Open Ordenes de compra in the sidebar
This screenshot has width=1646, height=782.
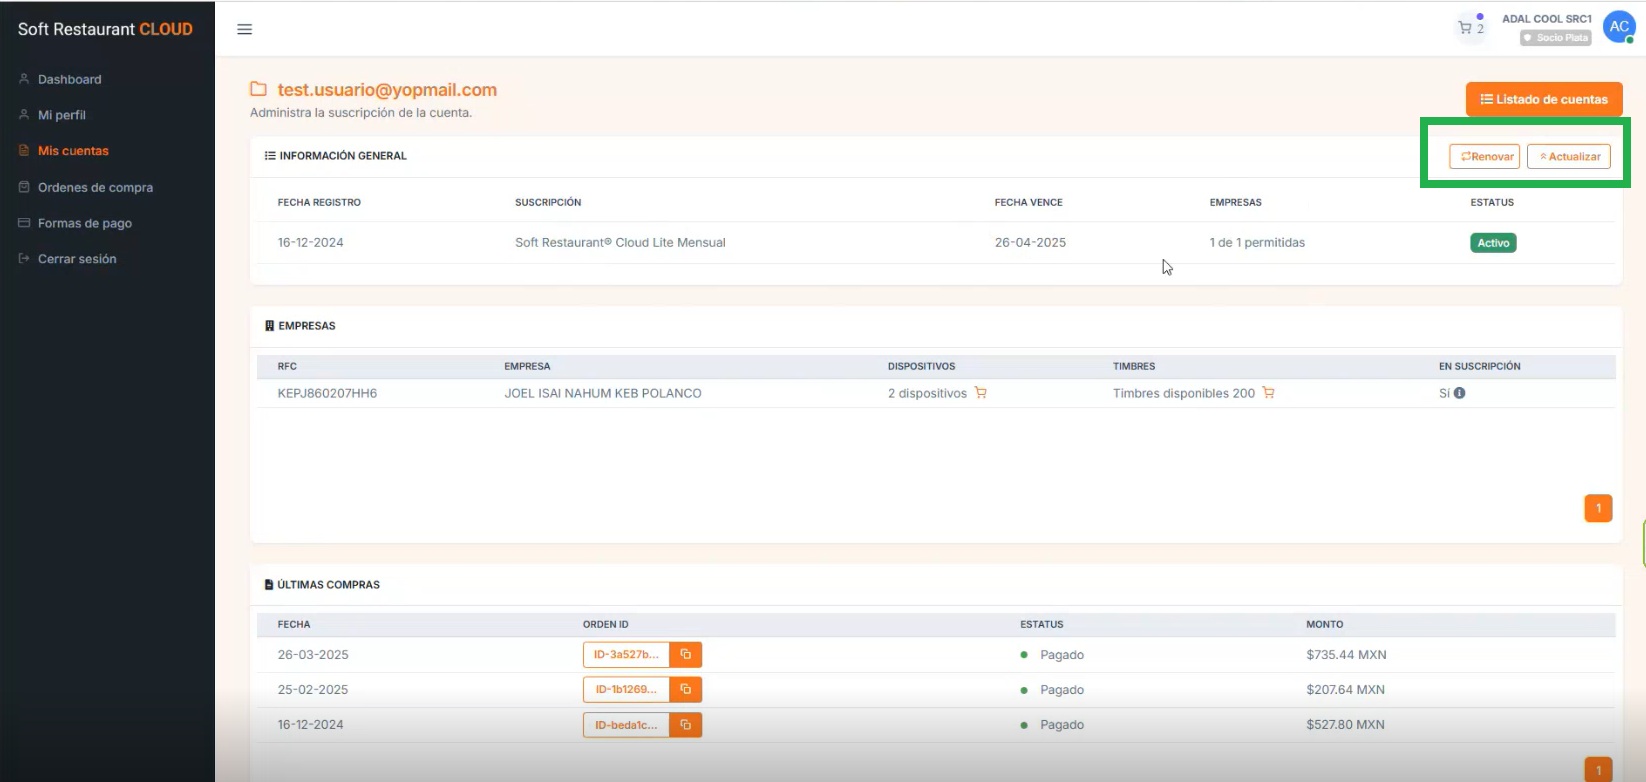point(95,187)
